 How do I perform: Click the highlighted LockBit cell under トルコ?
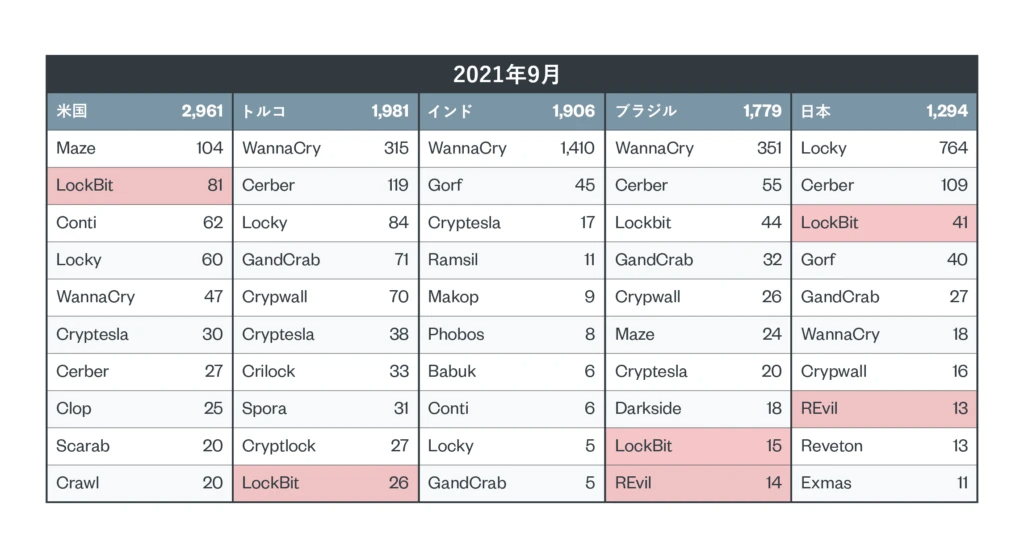270,483
